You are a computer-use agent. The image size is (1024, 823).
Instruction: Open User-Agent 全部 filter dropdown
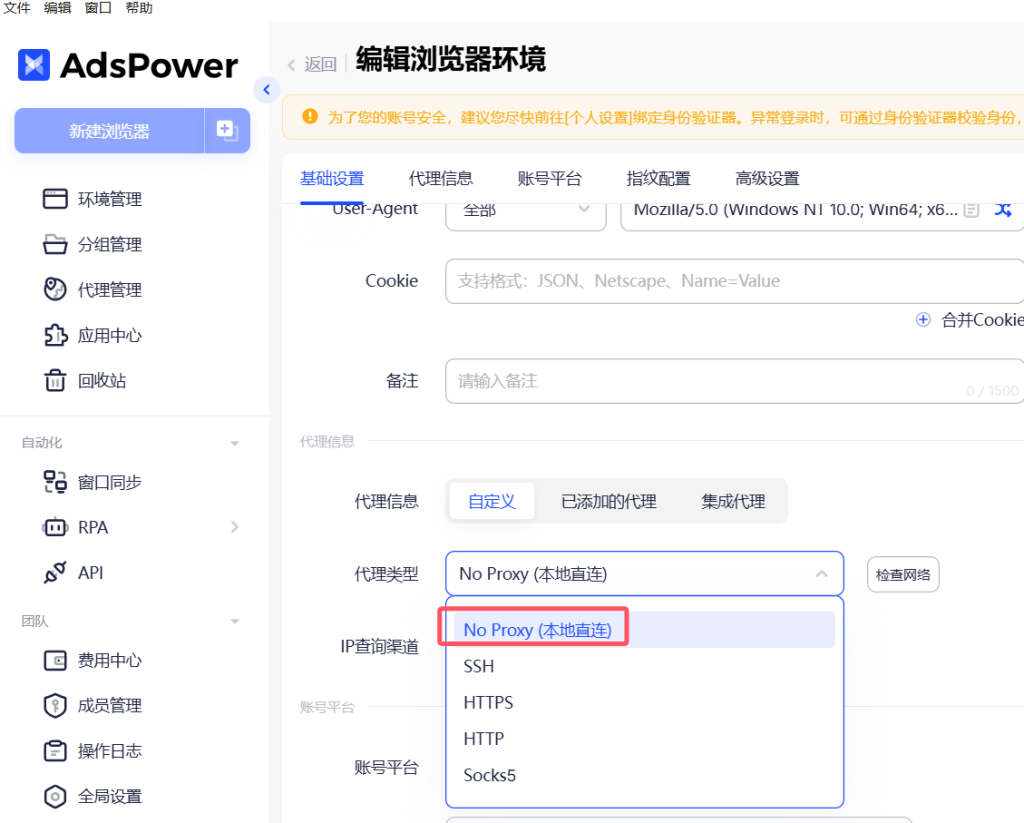click(x=525, y=210)
